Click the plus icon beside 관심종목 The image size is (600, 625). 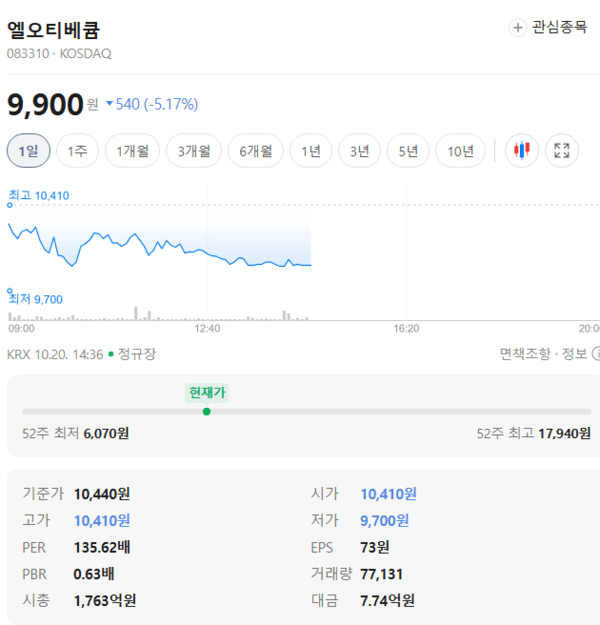pyautogui.click(x=517, y=28)
